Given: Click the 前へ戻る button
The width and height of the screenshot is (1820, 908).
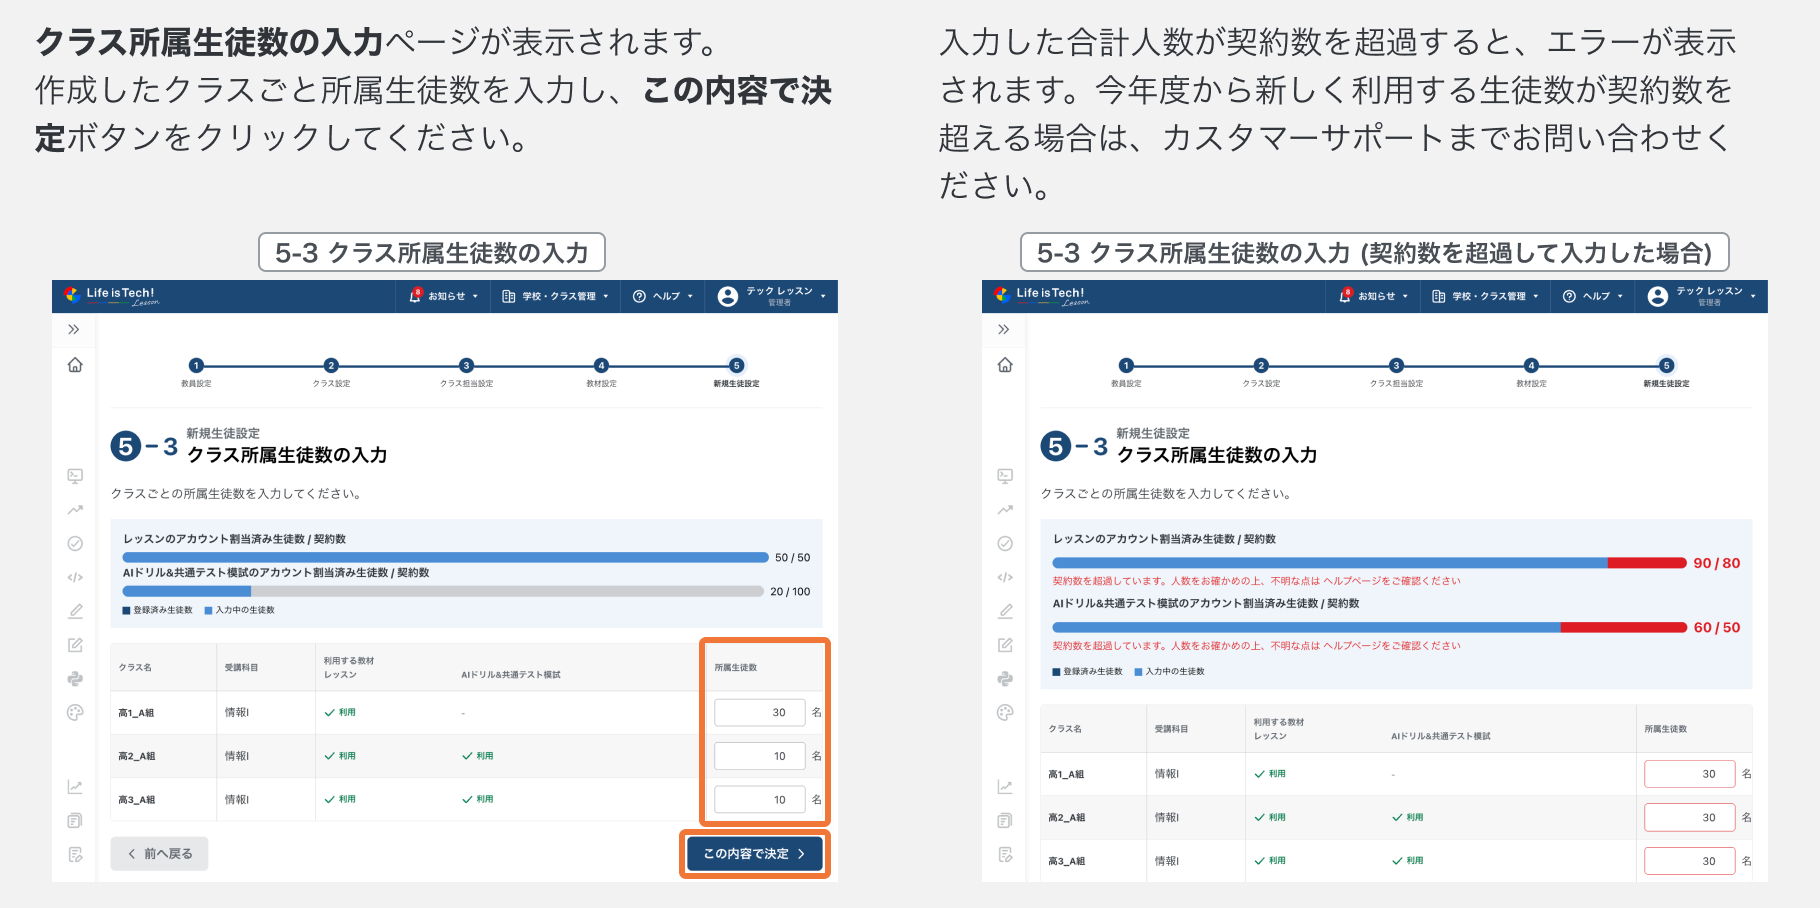Looking at the screenshot, I should coord(159,854).
